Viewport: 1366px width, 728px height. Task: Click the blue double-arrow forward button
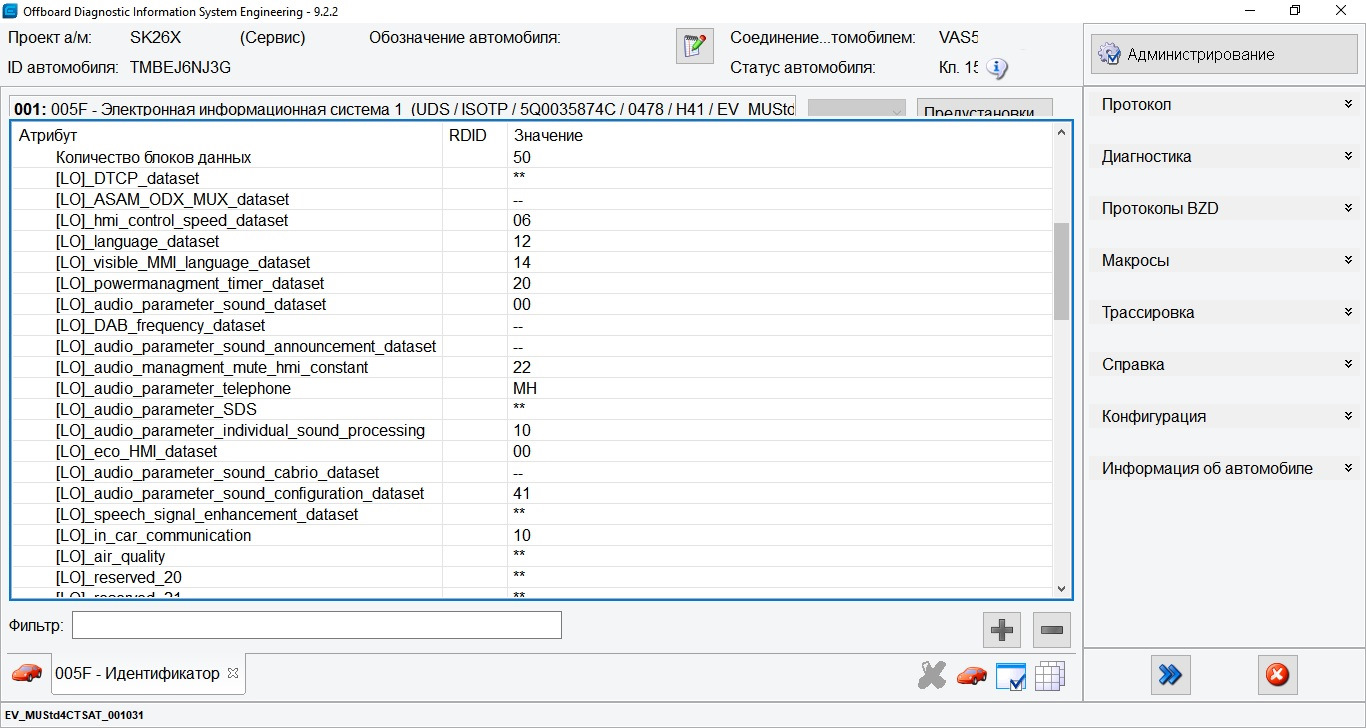(x=1169, y=675)
